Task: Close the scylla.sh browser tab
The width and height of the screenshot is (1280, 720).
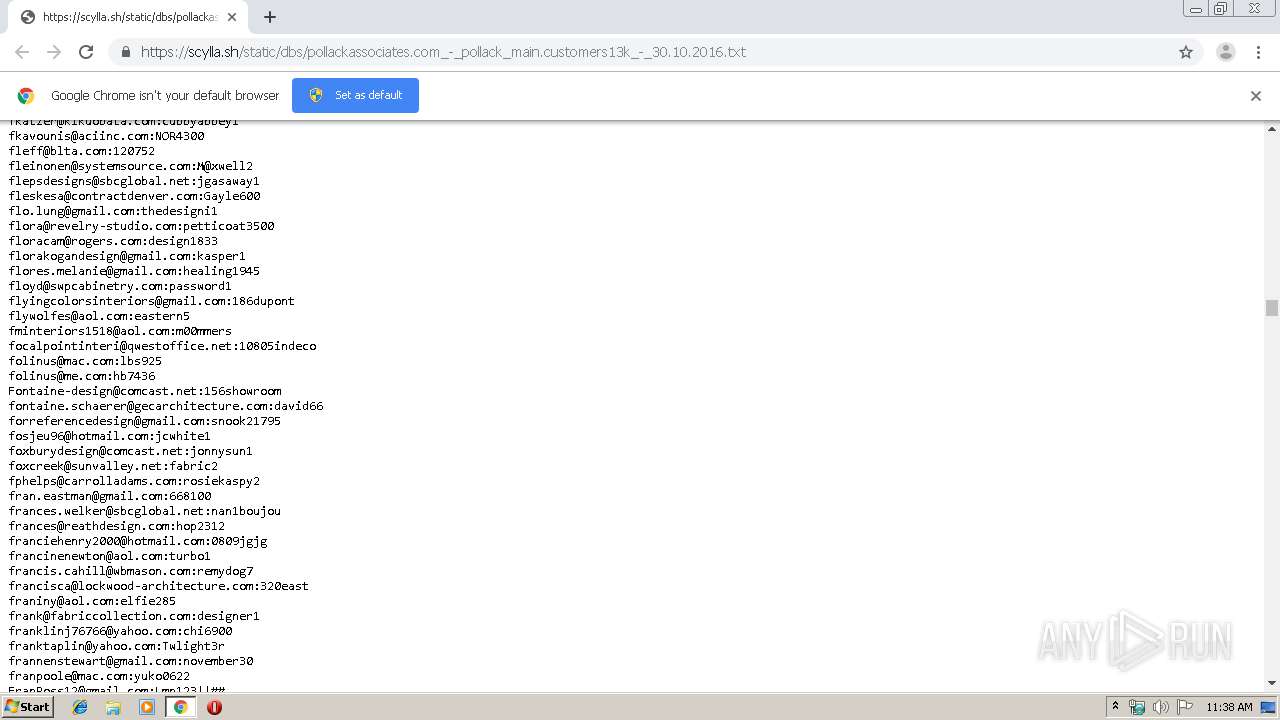Action: click(232, 17)
